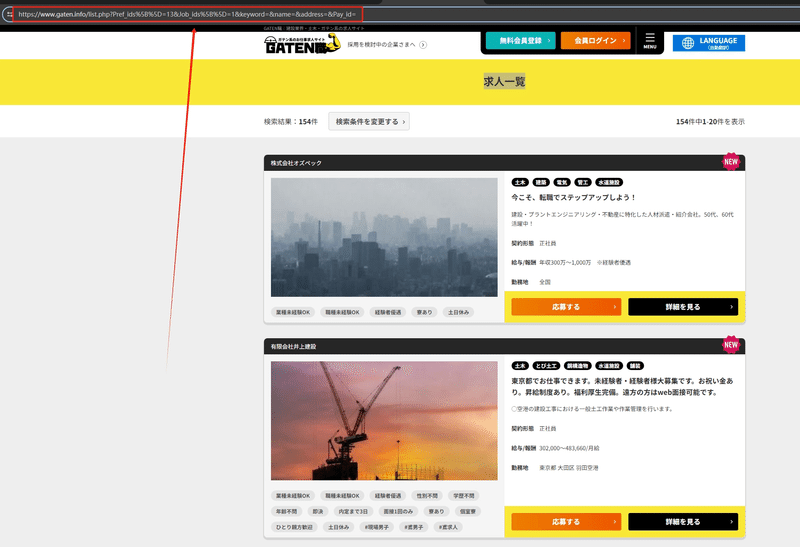Select 舗装 tag in 有限会社井上建設 card
This screenshot has width=800, height=547.
click(x=635, y=366)
